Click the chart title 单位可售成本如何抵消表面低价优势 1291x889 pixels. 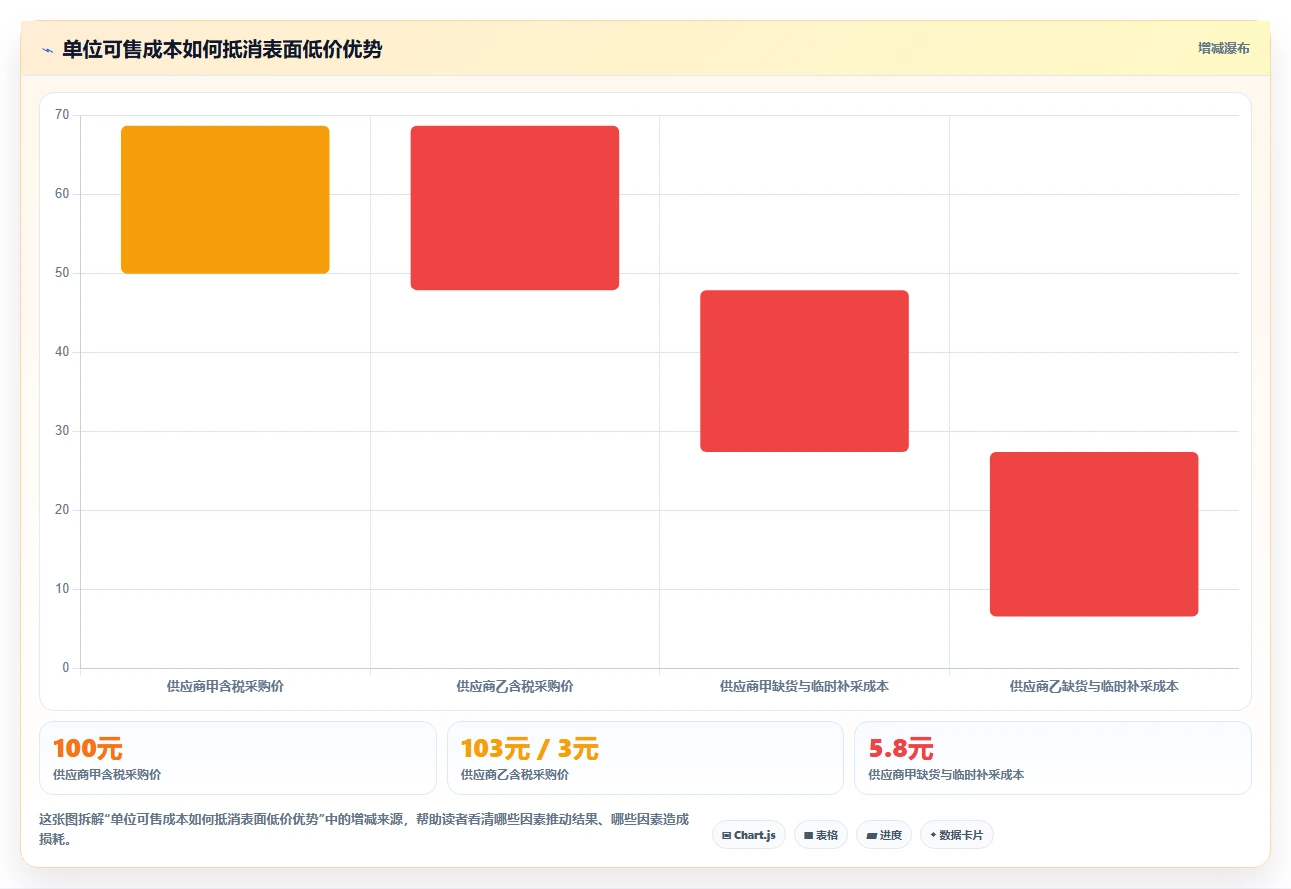pos(222,49)
